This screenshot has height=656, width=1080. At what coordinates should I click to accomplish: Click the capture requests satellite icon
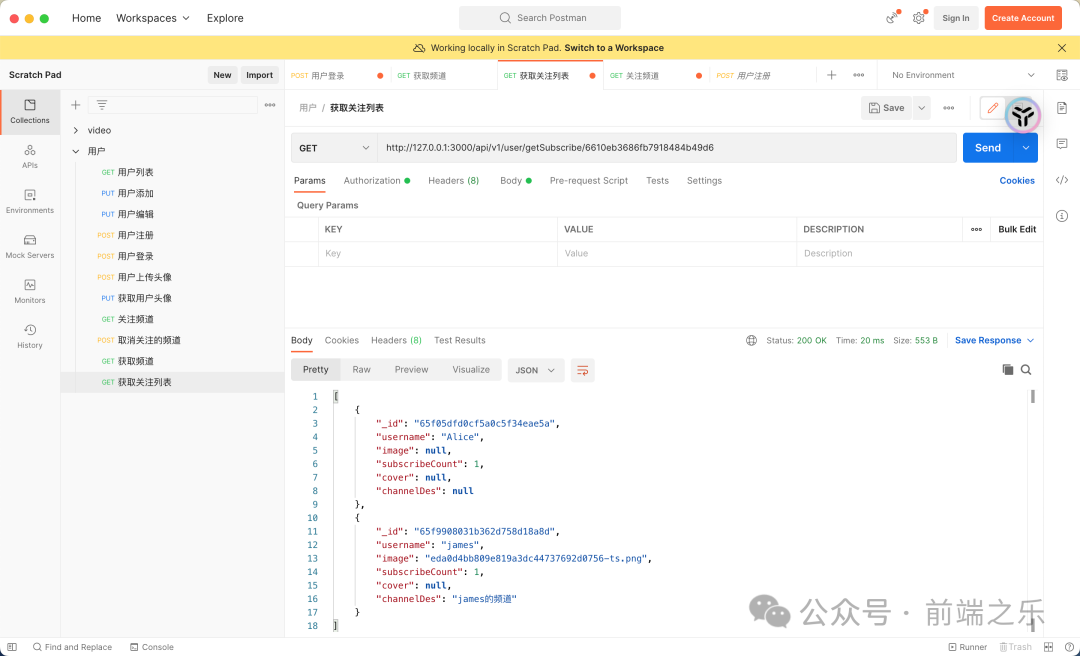pos(893,18)
